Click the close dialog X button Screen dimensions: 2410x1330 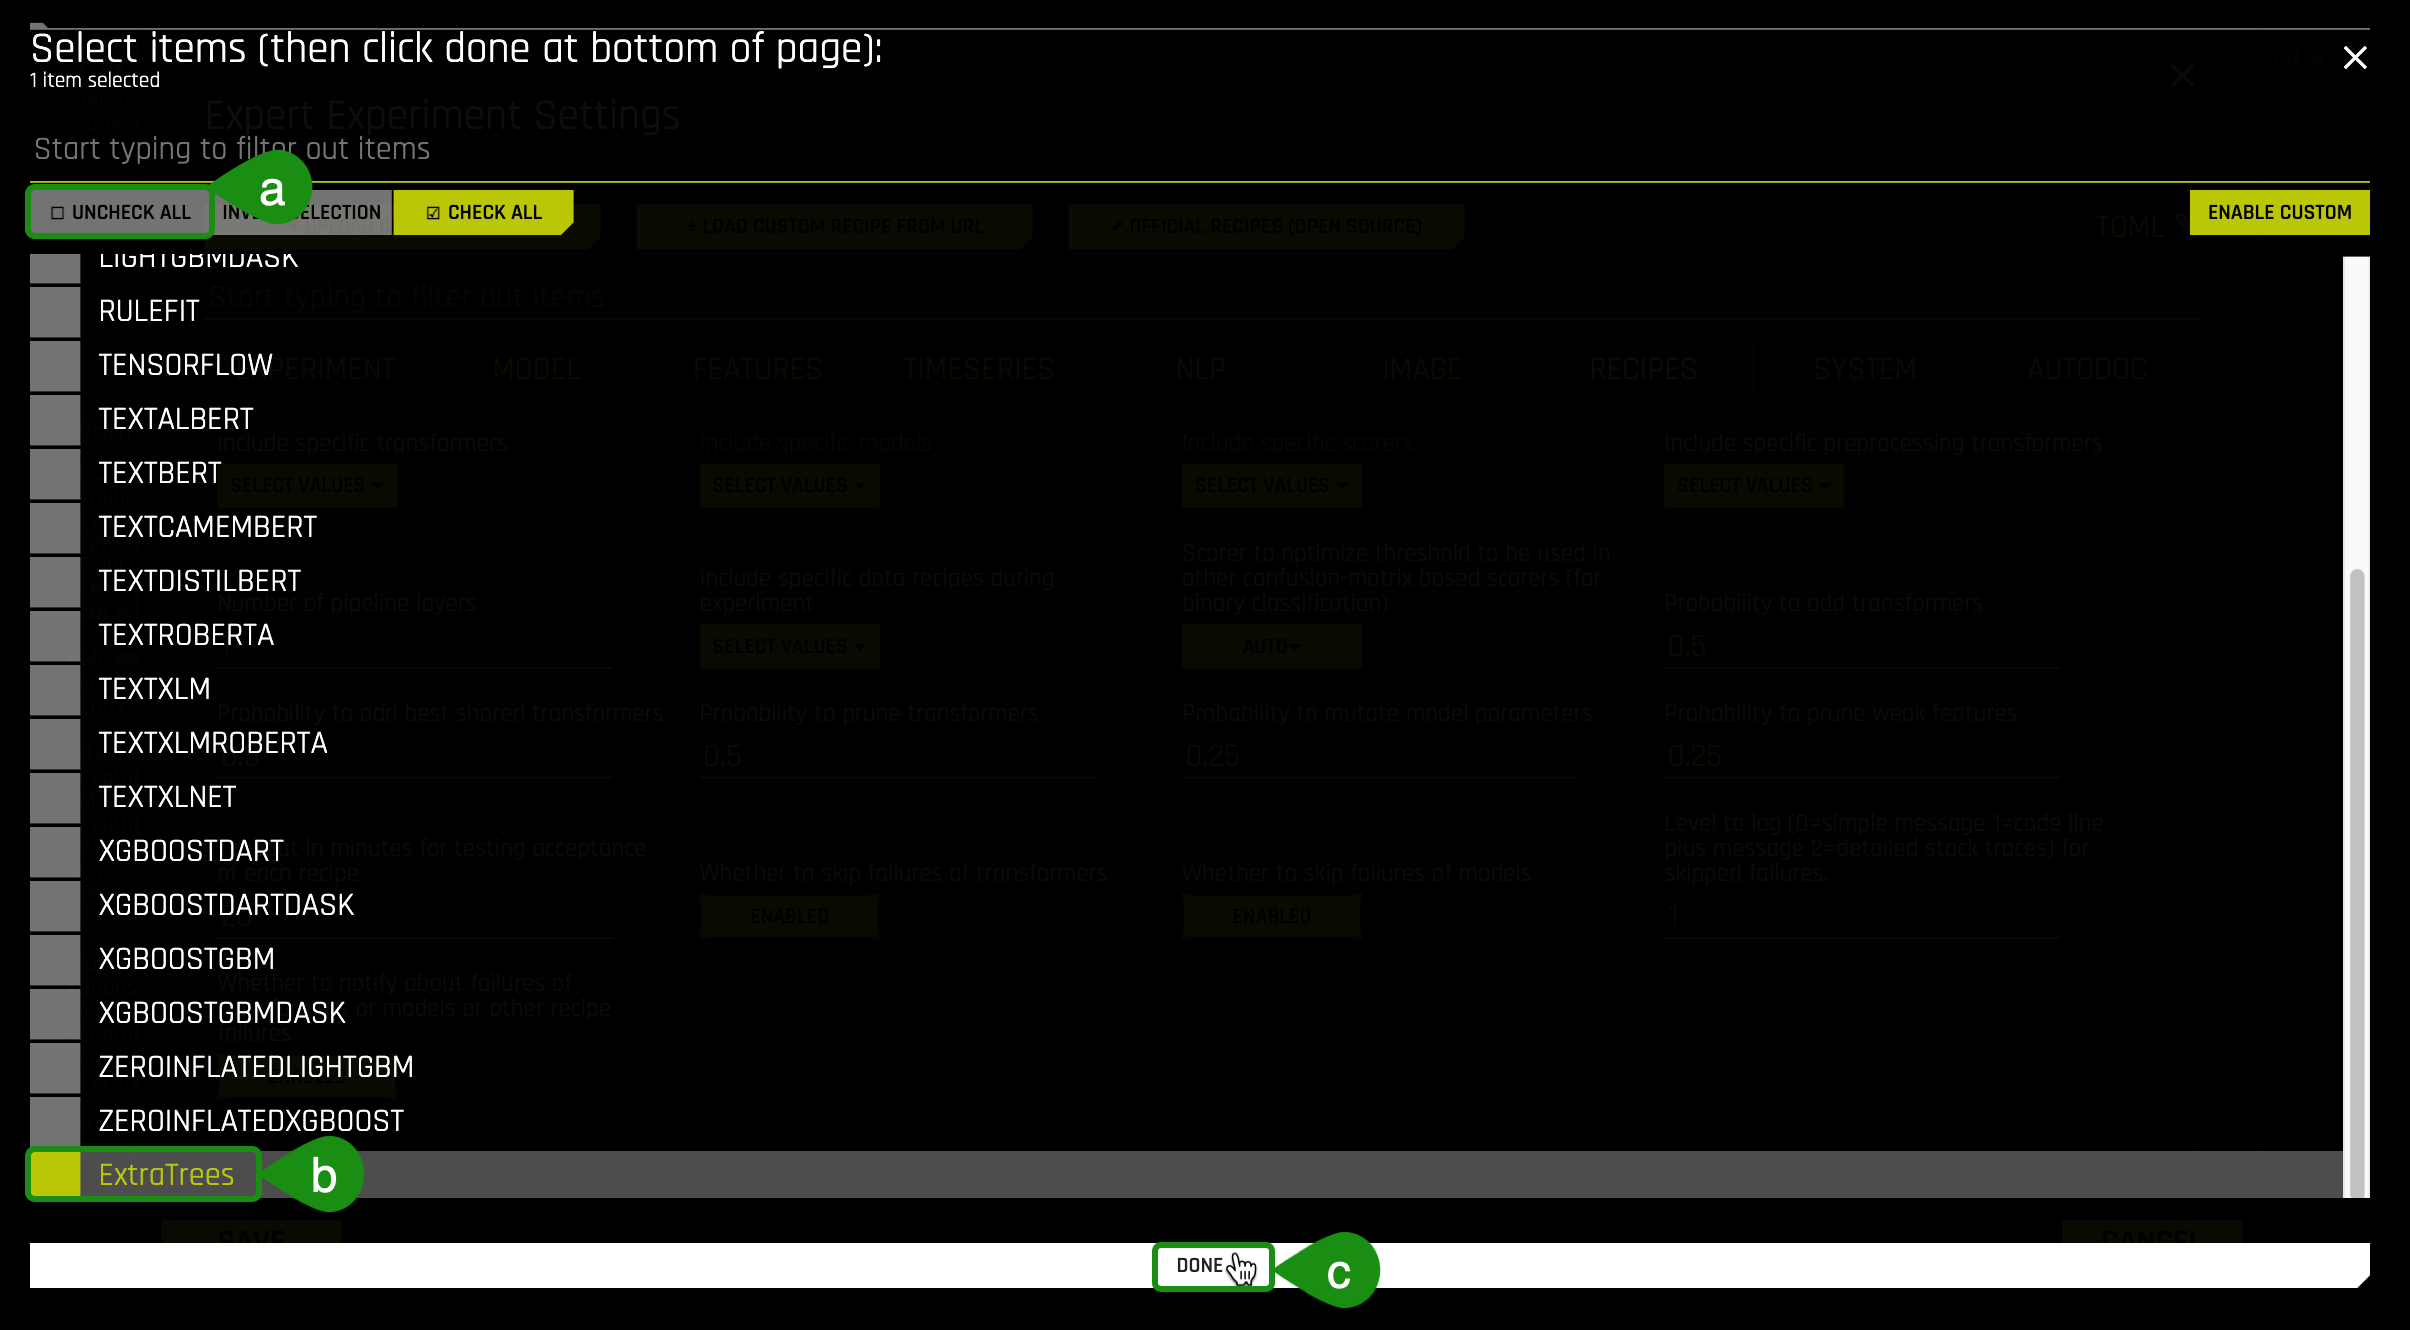point(2354,57)
